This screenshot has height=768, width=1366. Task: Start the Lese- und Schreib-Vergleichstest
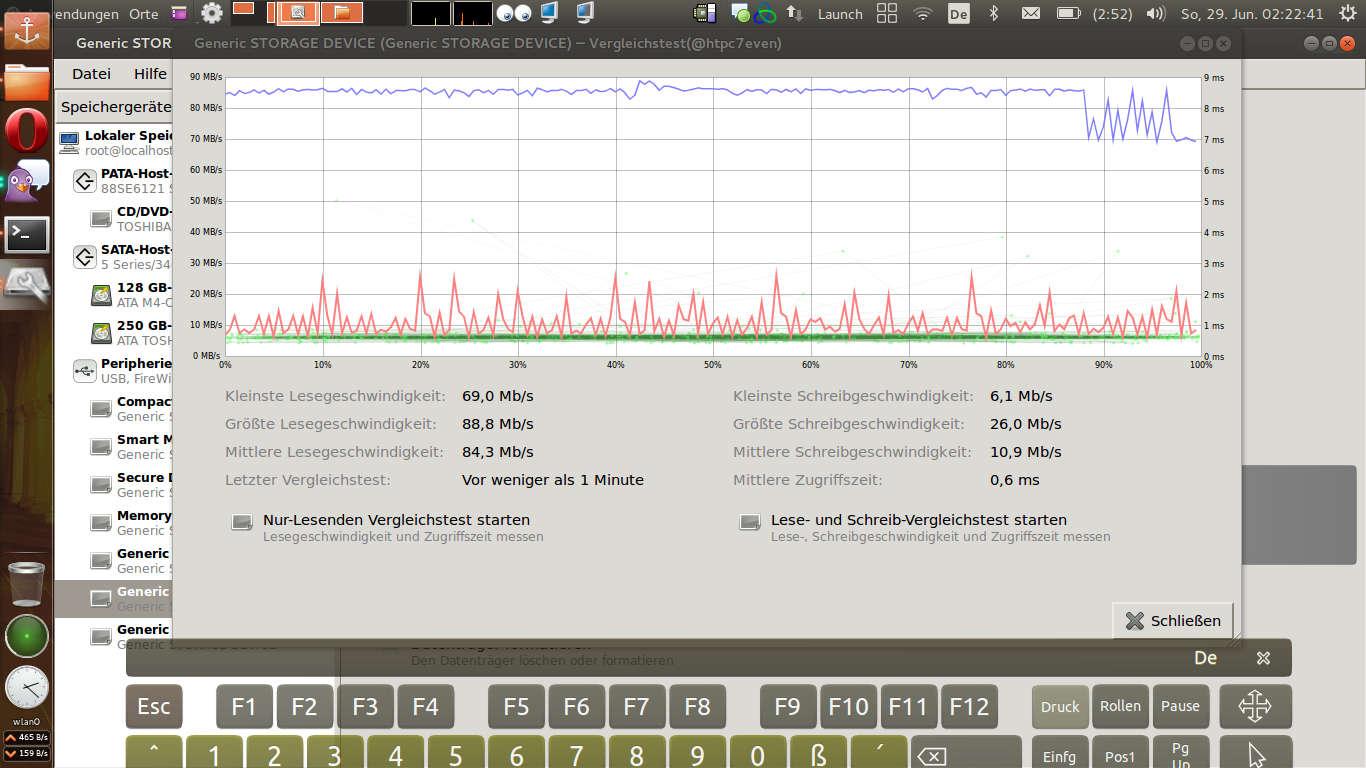[x=917, y=521]
